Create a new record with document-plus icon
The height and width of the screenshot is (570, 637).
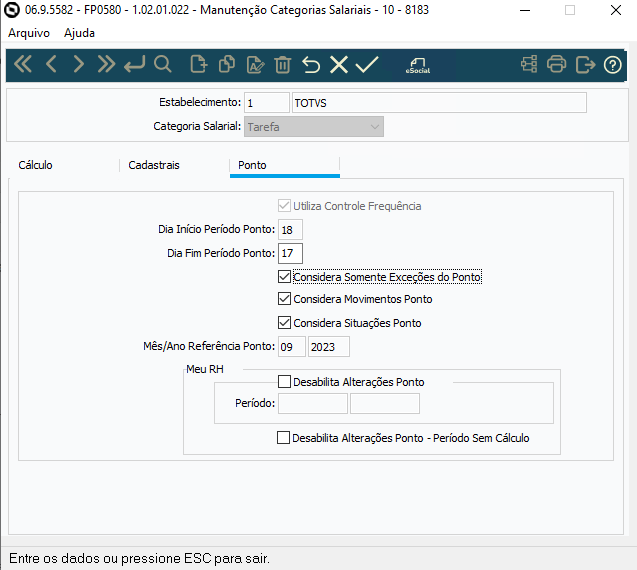pos(199,65)
